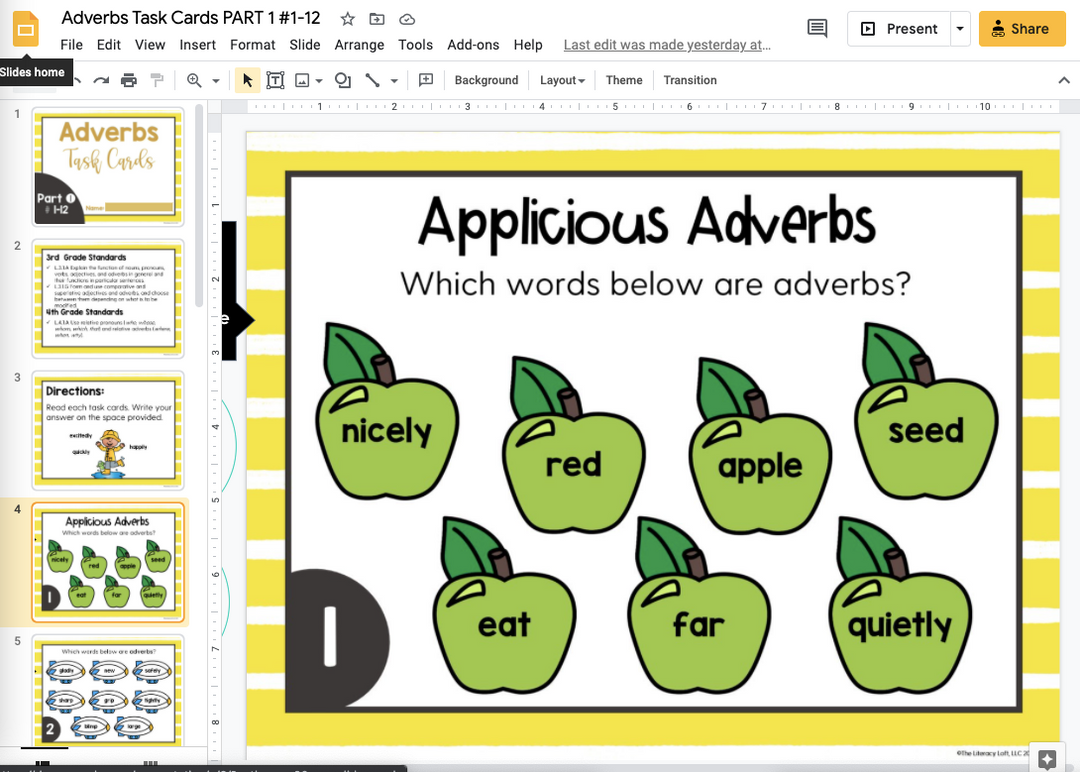This screenshot has height=772, width=1080.
Task: Click the Slides home logo icon
Action: tap(26, 29)
